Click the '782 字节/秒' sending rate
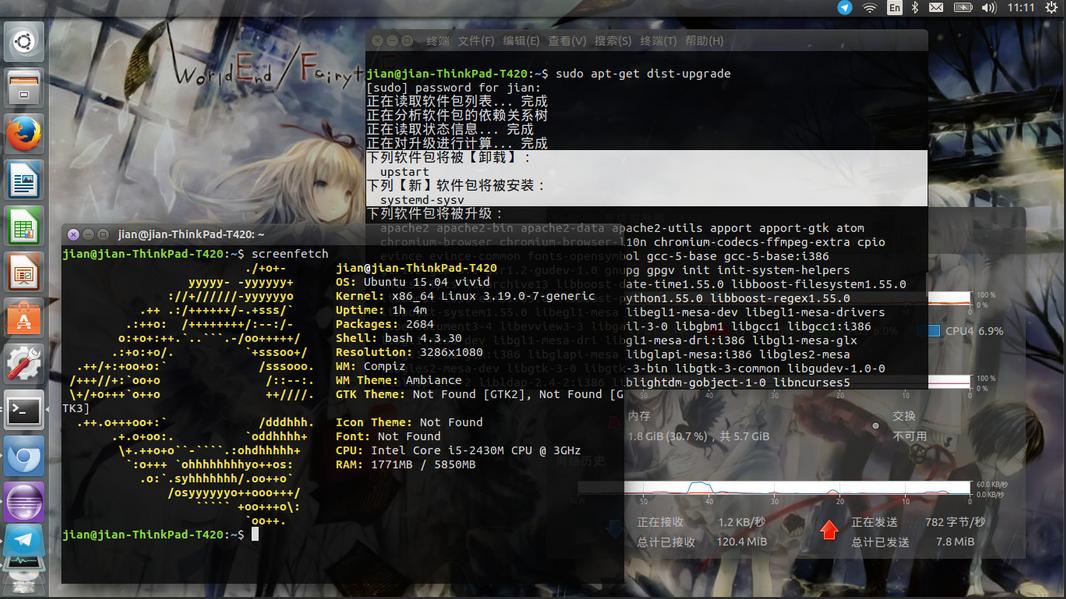1066x599 pixels. coord(955,522)
